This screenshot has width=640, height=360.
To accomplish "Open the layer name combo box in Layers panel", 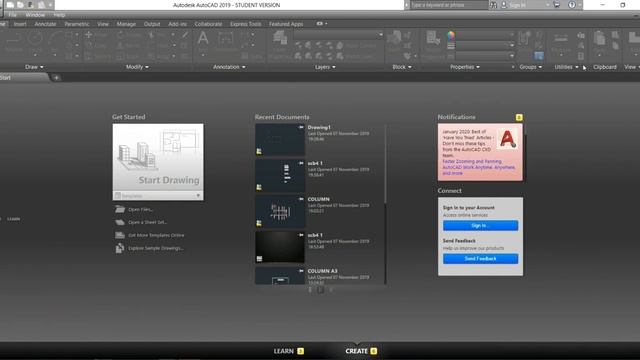I will pos(338,35).
